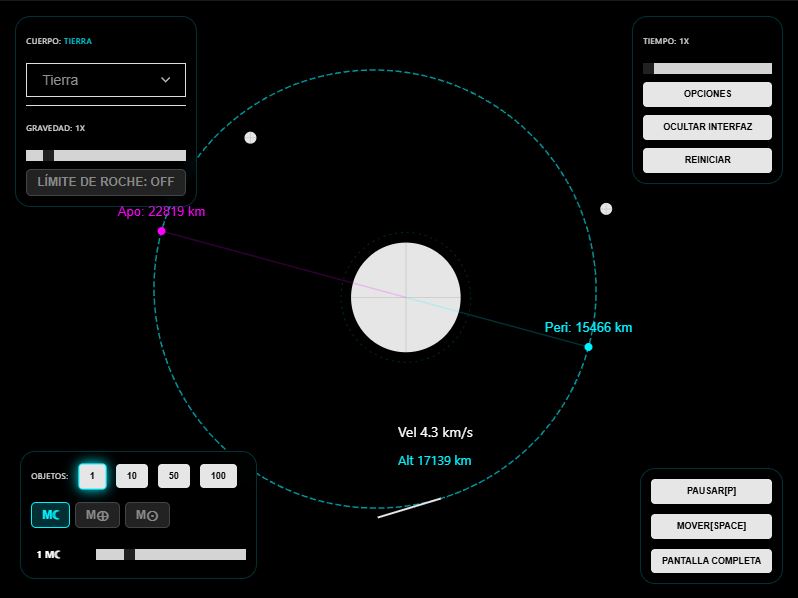798x598 pixels.
Task: Enter full screen with PANTALLA COMPLETA
Action: point(711,561)
